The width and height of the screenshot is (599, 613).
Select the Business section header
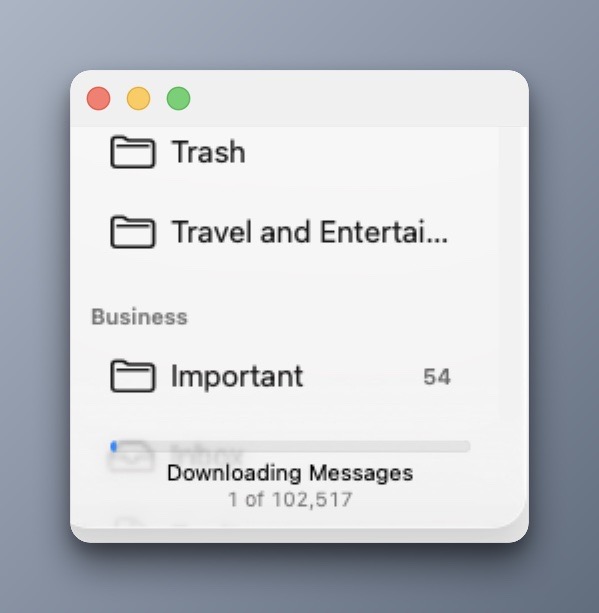[139, 317]
